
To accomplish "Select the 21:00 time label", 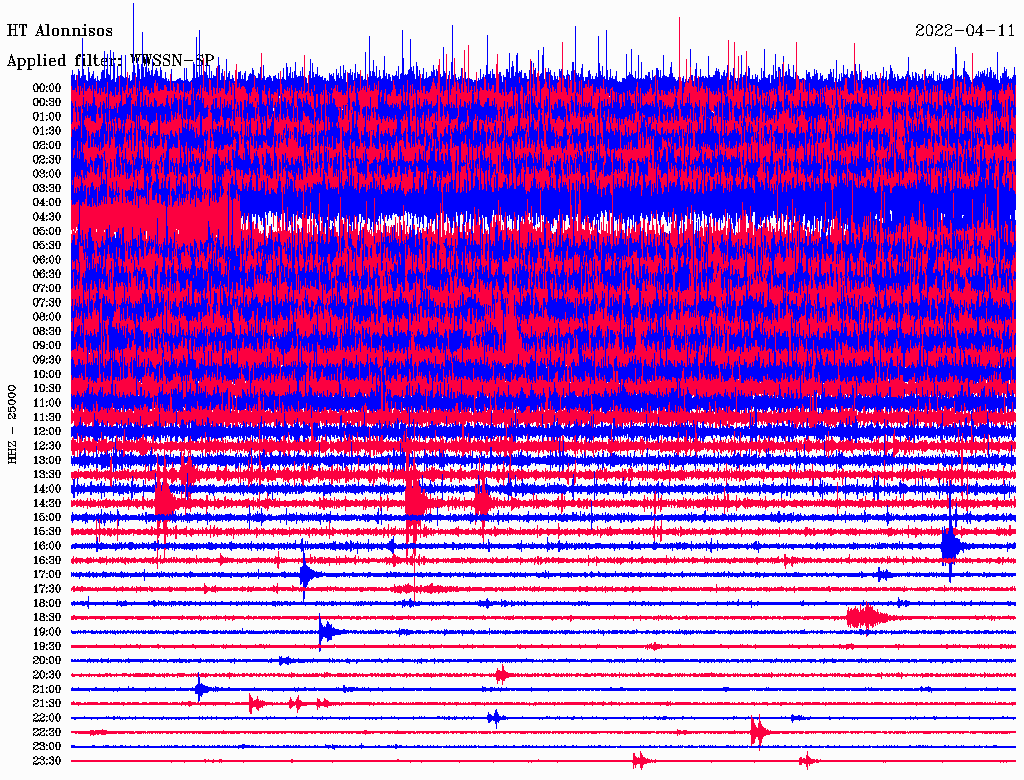I will tap(47, 690).
